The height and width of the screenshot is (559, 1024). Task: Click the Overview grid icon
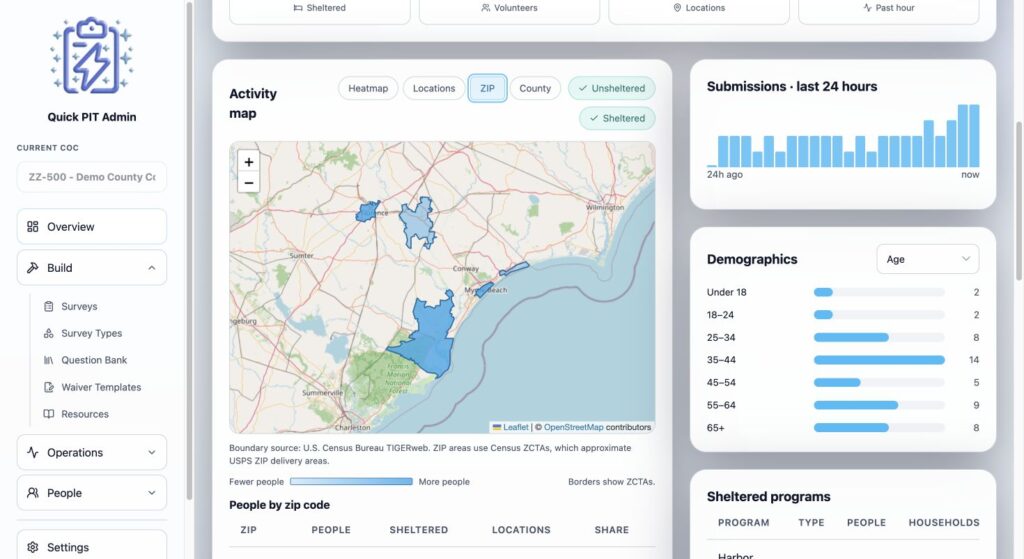[33, 227]
